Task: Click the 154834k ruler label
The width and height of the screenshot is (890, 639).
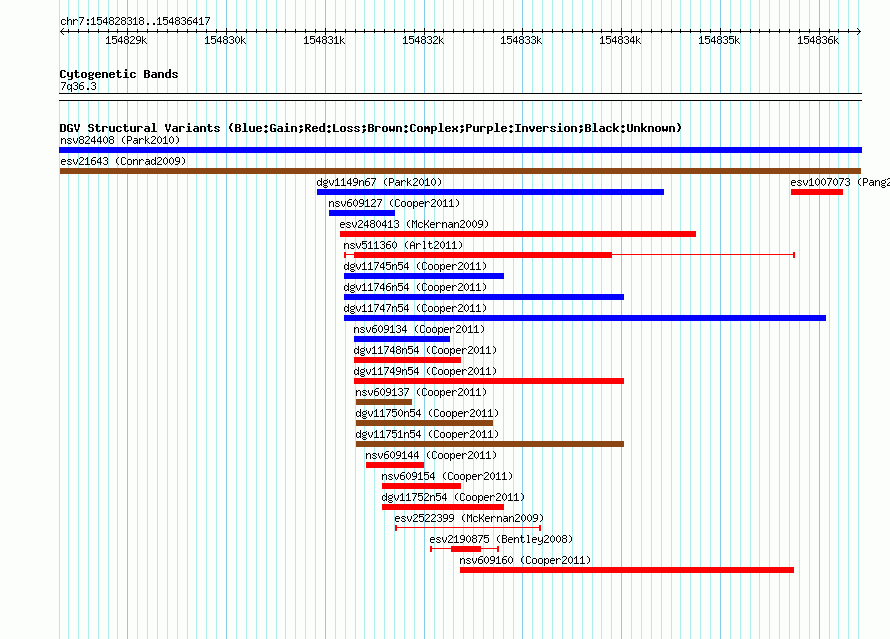Action: pyautogui.click(x=620, y=40)
